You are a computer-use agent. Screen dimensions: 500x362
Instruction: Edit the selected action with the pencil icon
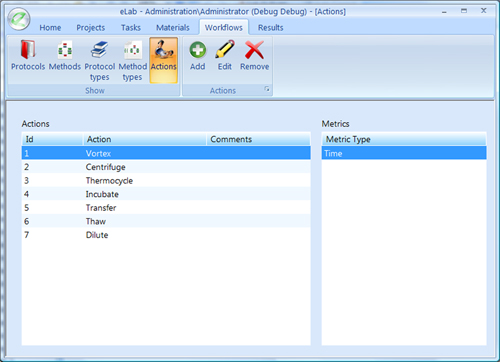click(x=225, y=55)
